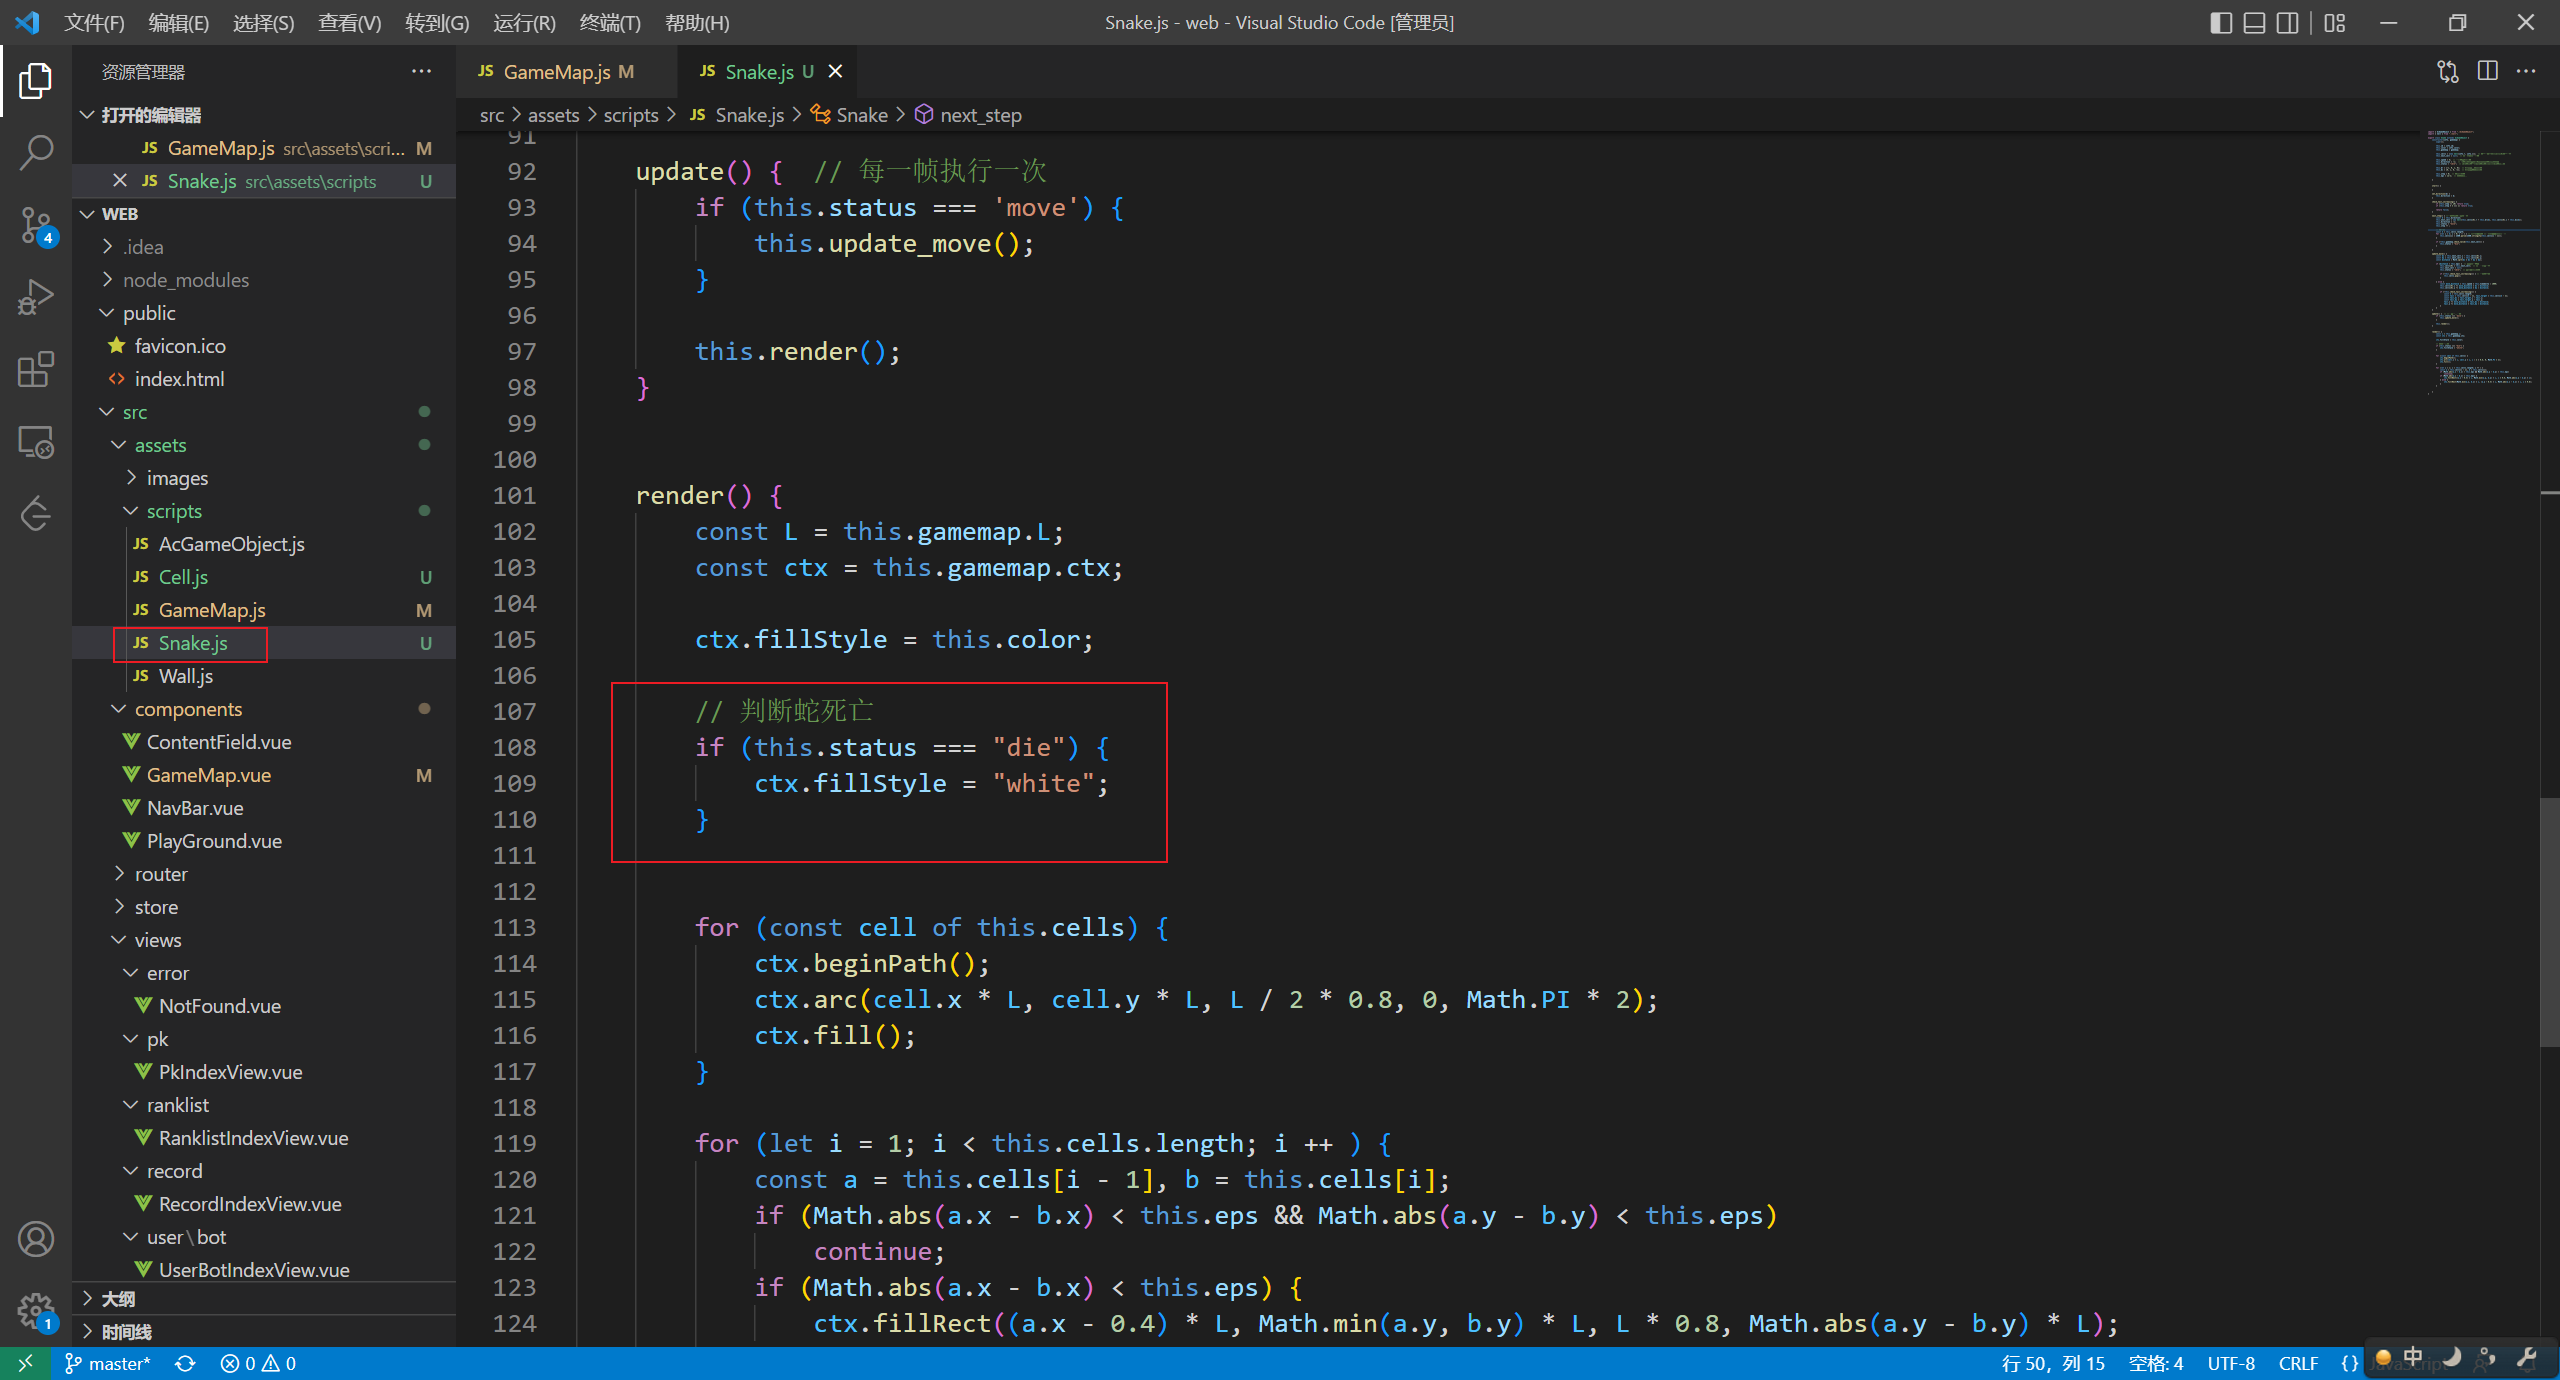Image resolution: width=2560 pixels, height=1380 pixels.
Task: Switch to the GameMap.js editor tab
Action: tap(566, 71)
